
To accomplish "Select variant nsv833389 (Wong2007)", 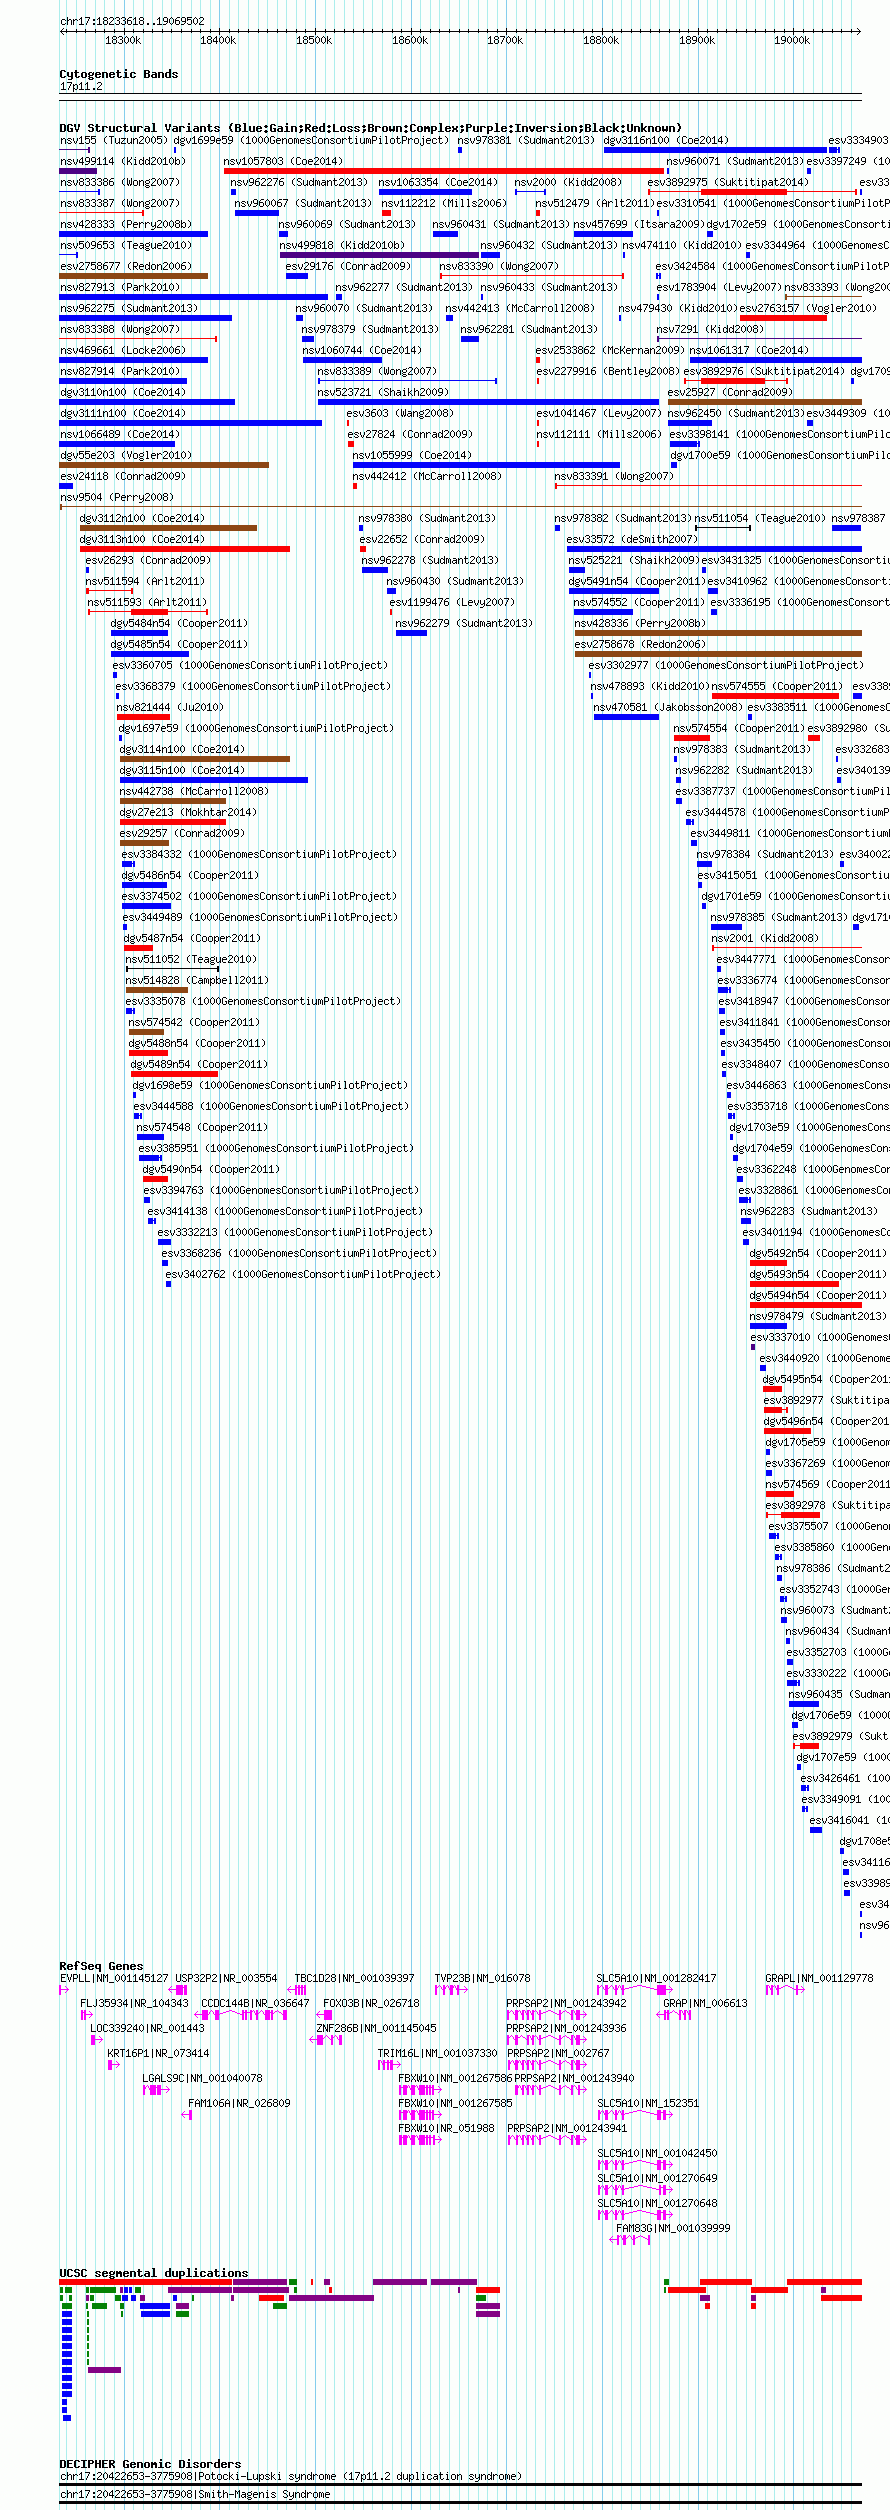I will coord(377,372).
